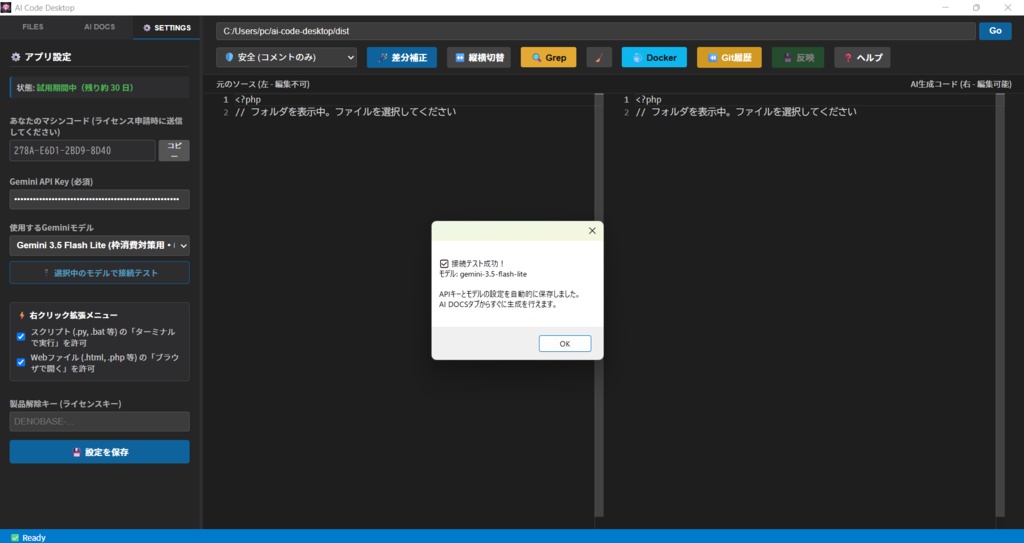Image resolution: width=1024 pixels, height=543 pixels.
Task: Click the AI生成コード (右 - 編集可能) label
Action: [x=961, y=84]
